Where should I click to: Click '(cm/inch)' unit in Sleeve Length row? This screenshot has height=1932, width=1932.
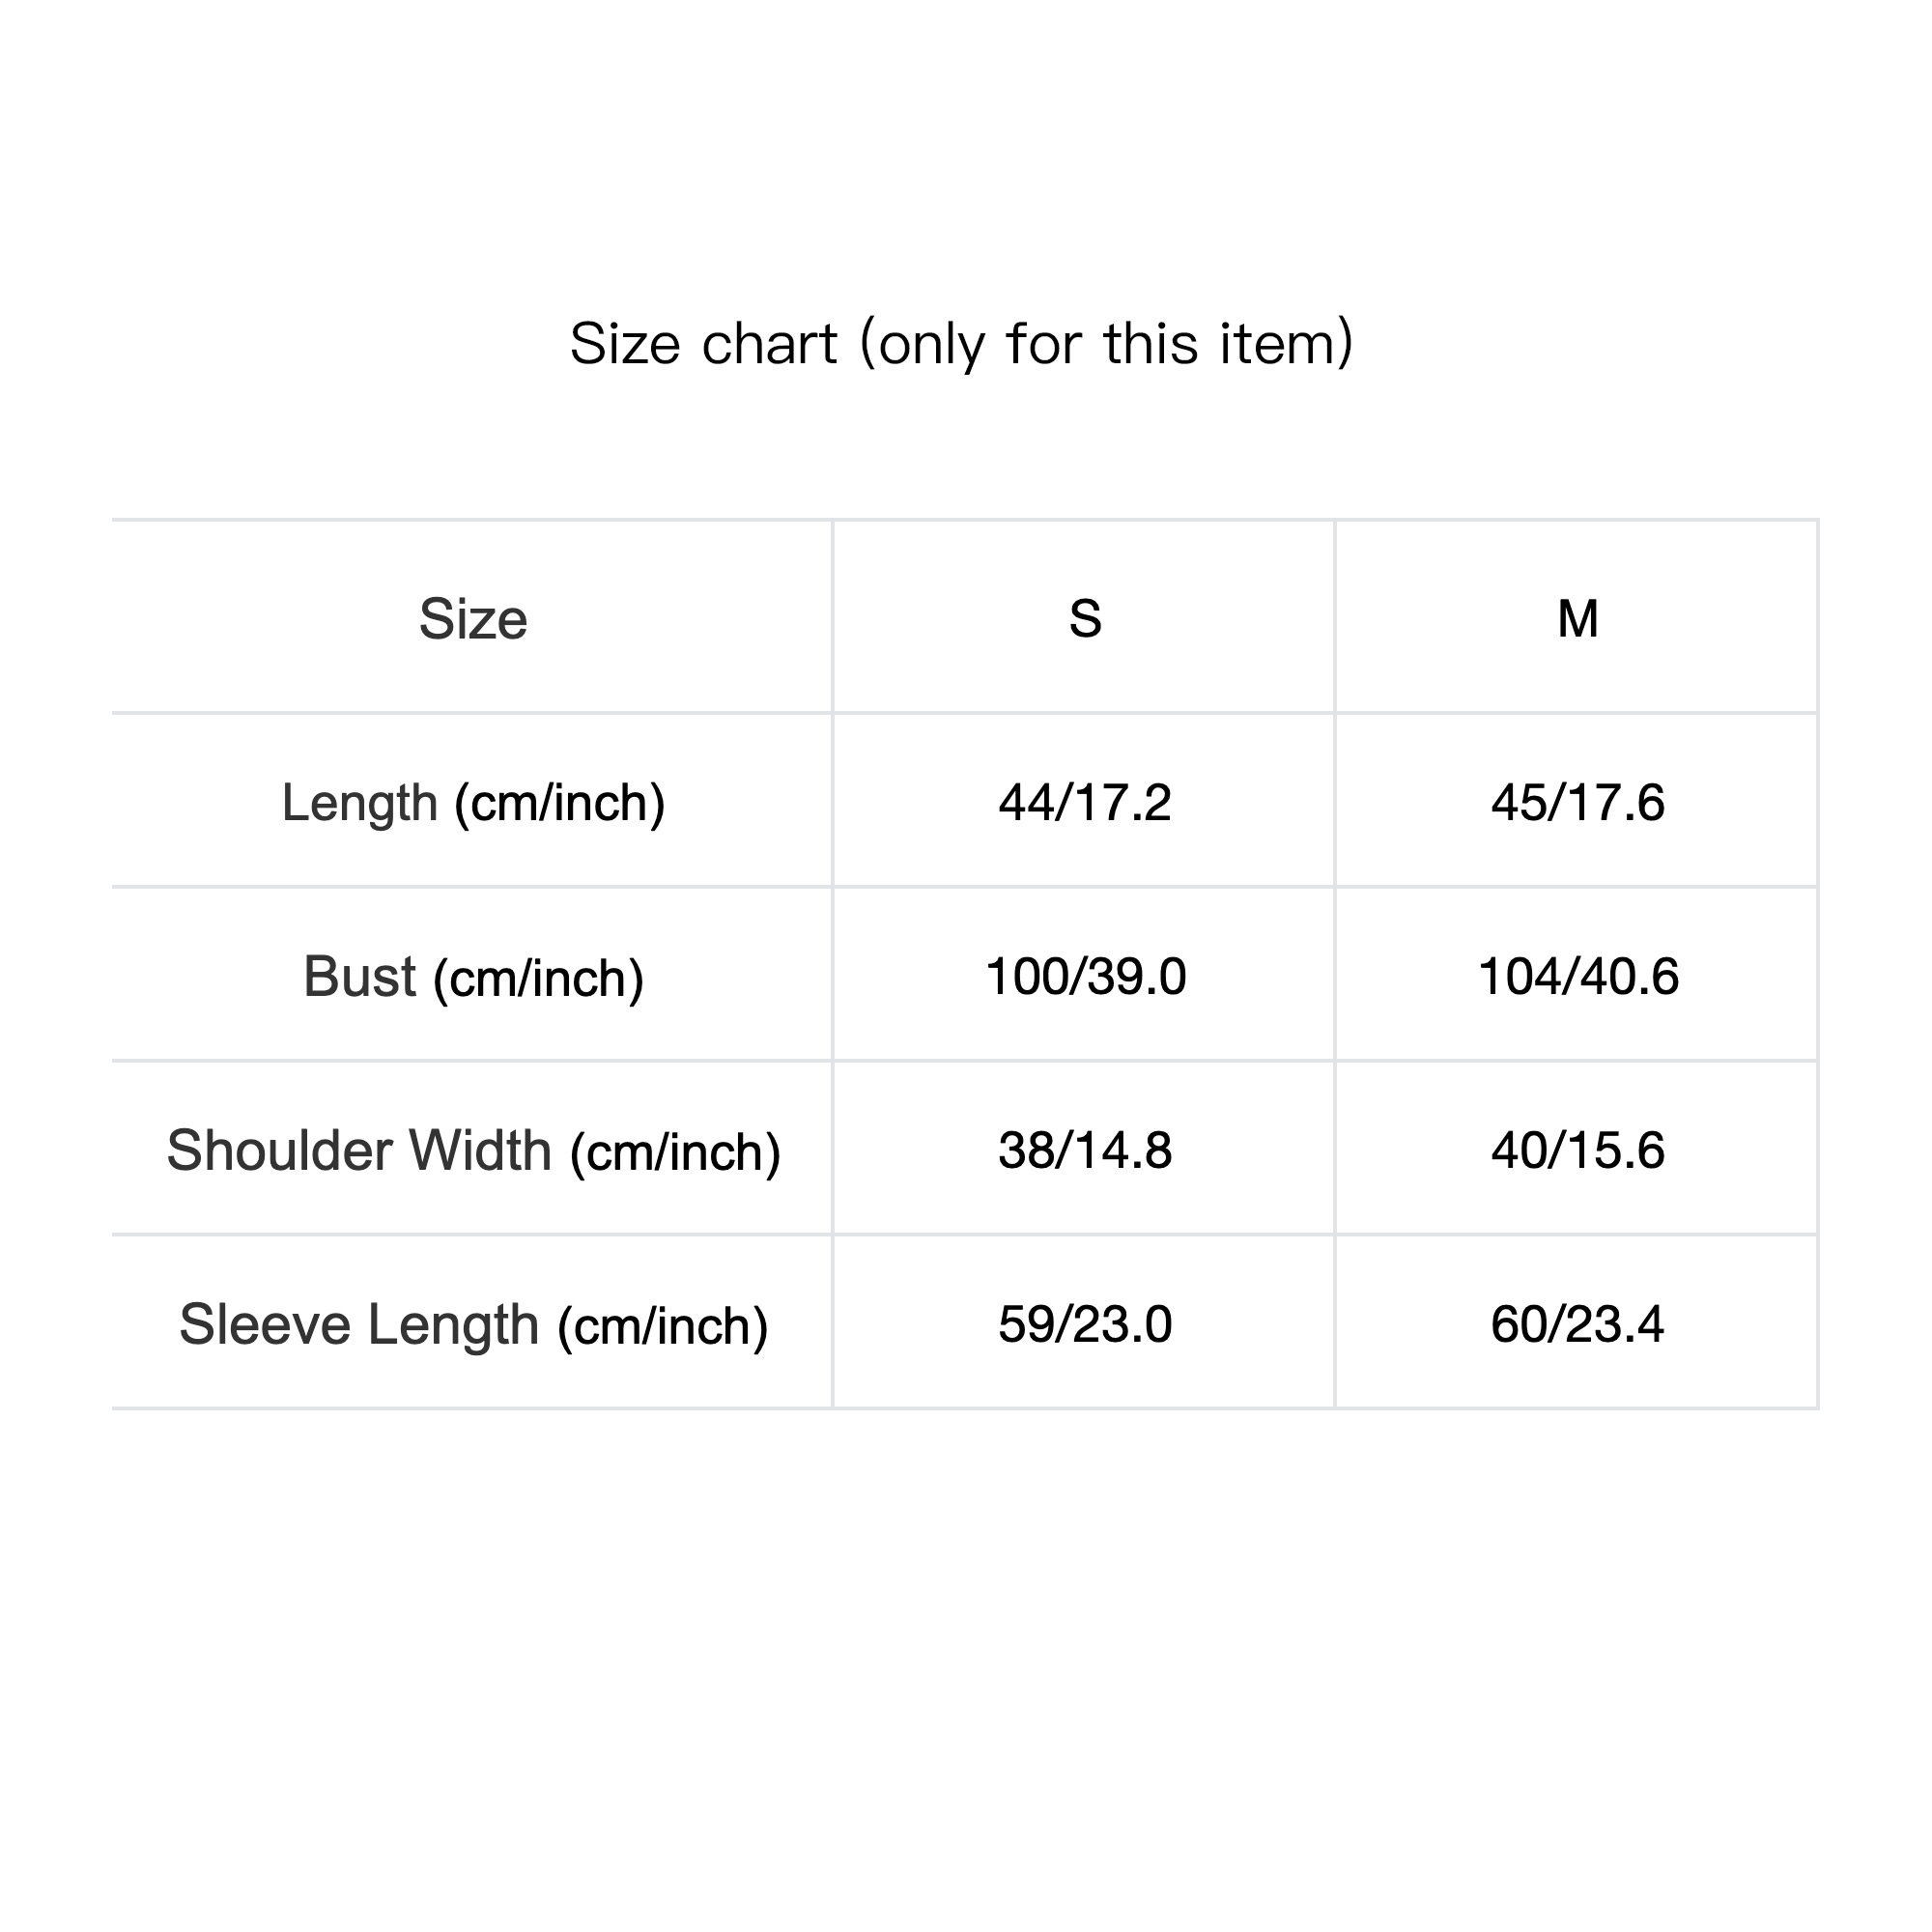662,1327
